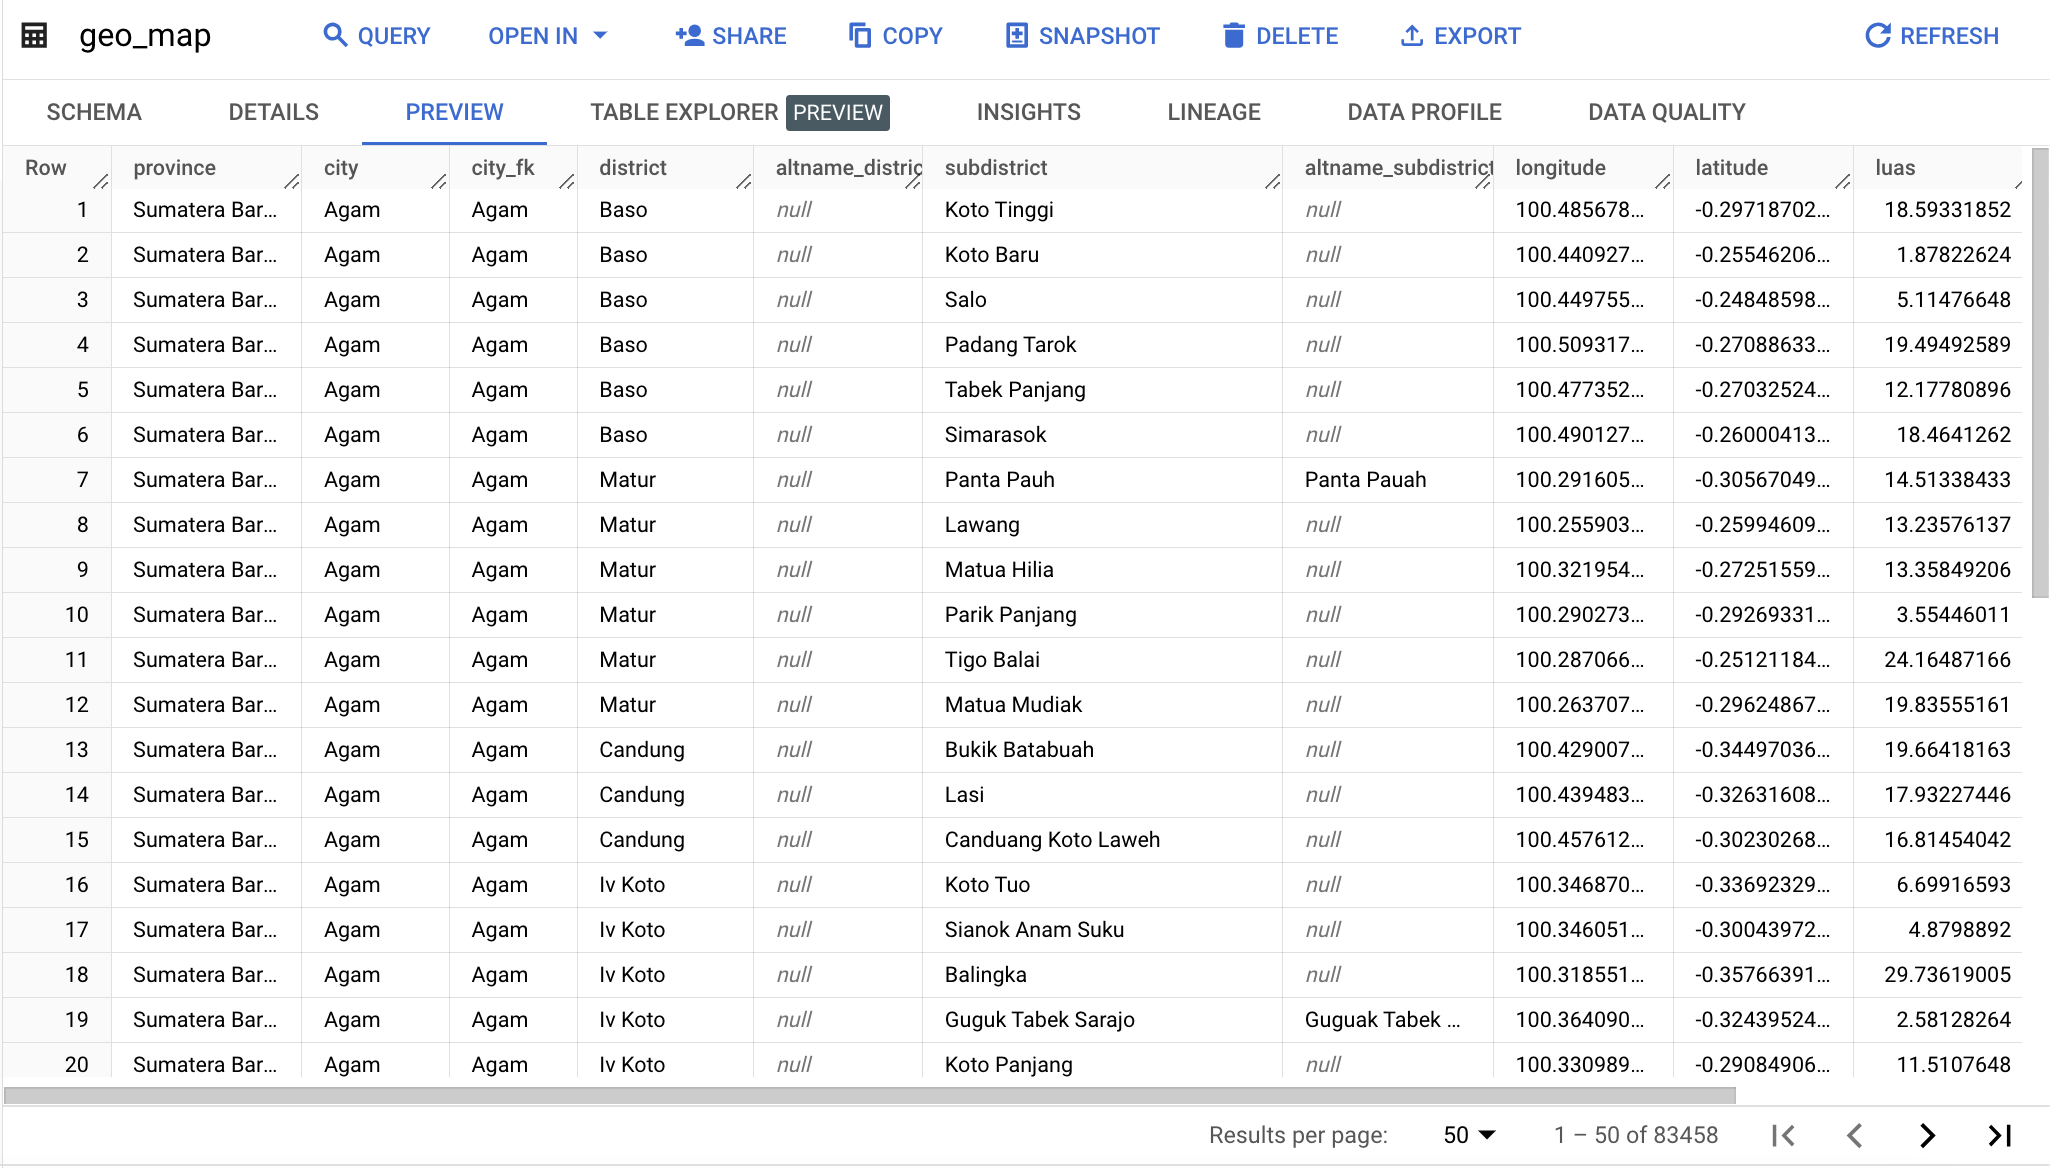Click the longitude column resize handle
The width and height of the screenshot is (2050, 1168).
(1663, 181)
